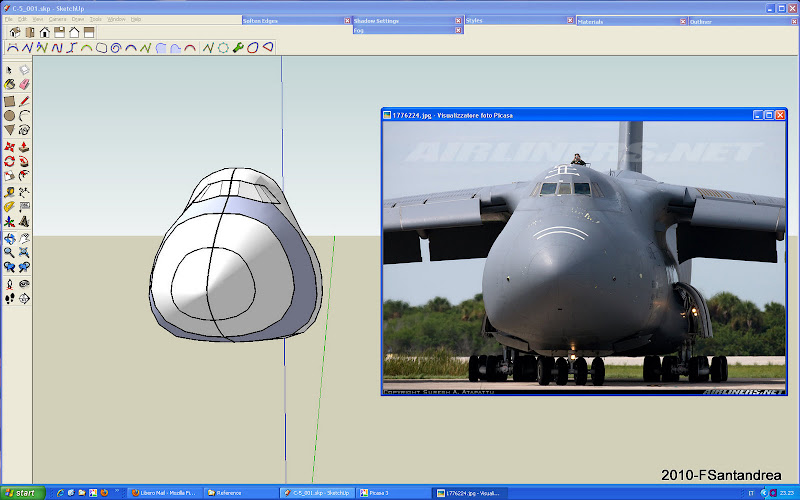This screenshot has height=500, width=800.
Task: Open the Window menu
Action: 116,19
